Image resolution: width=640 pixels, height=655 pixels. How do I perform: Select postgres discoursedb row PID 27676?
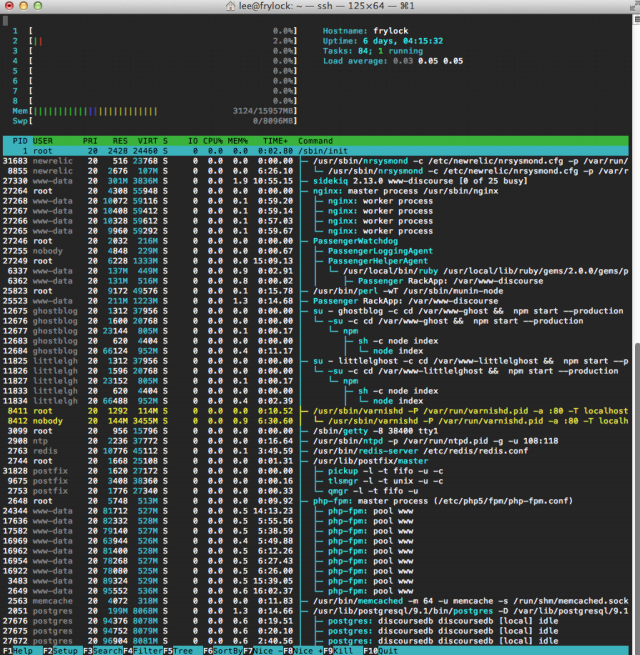point(315,621)
